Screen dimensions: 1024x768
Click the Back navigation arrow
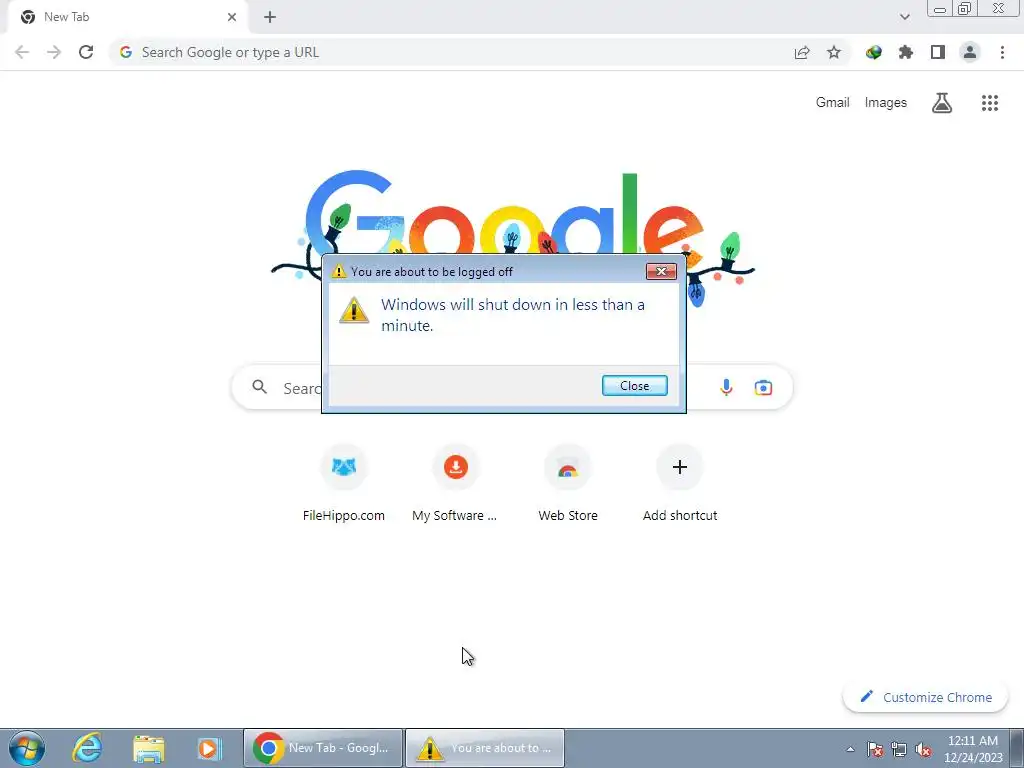pos(22,52)
